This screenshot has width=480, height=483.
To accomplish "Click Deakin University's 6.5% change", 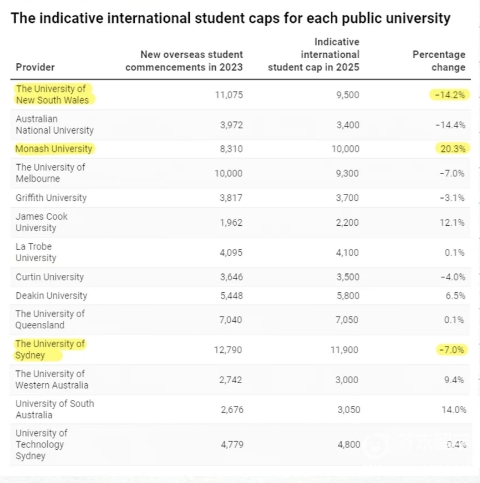I will click(x=455, y=296).
